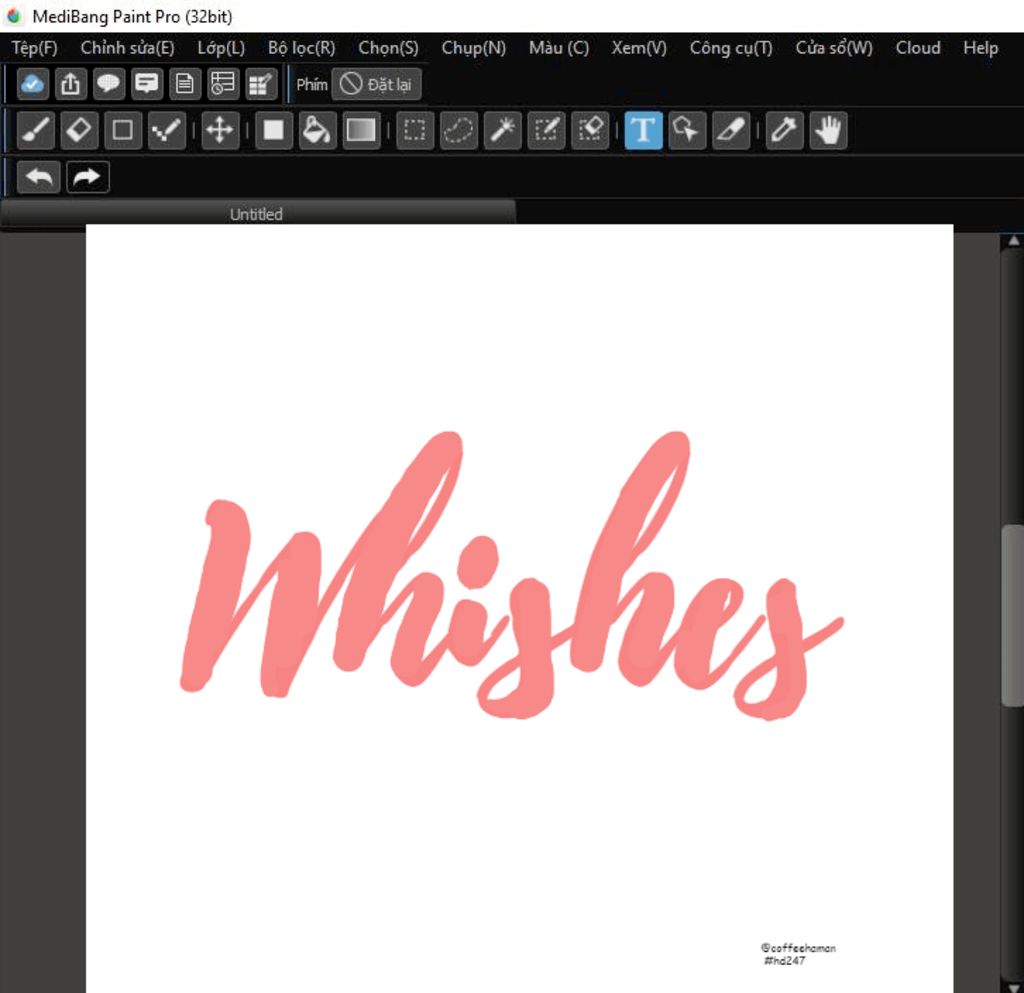
Task: Select the Text tool
Action: click(643, 131)
